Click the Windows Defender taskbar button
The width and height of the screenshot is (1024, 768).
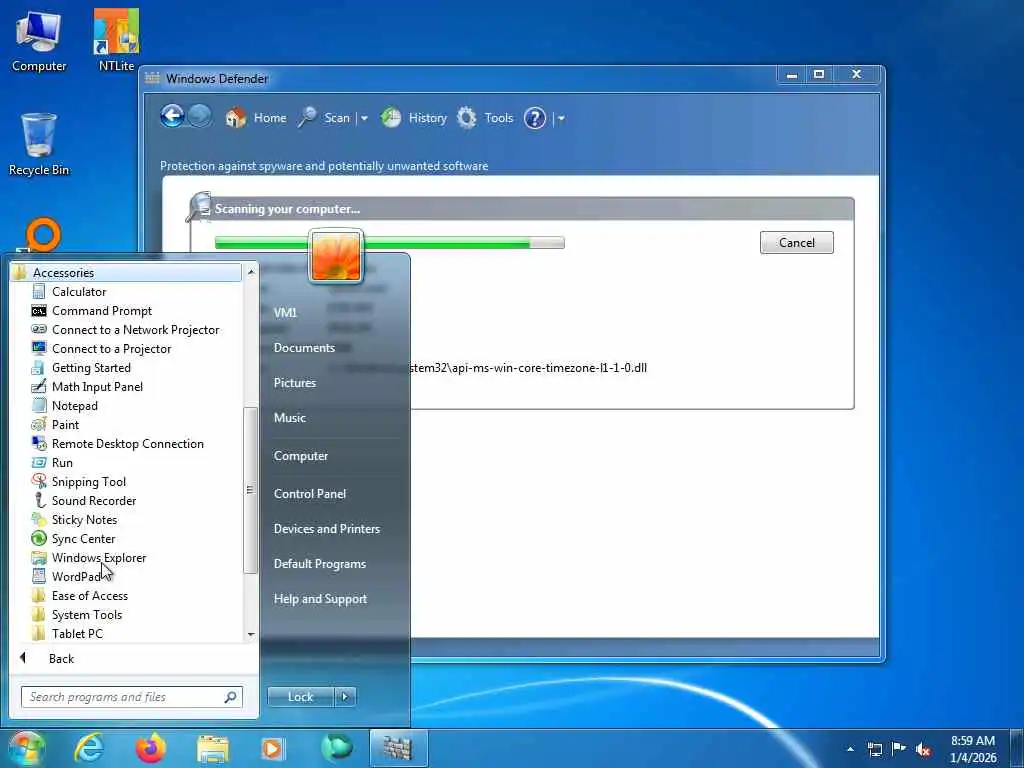tap(398, 748)
